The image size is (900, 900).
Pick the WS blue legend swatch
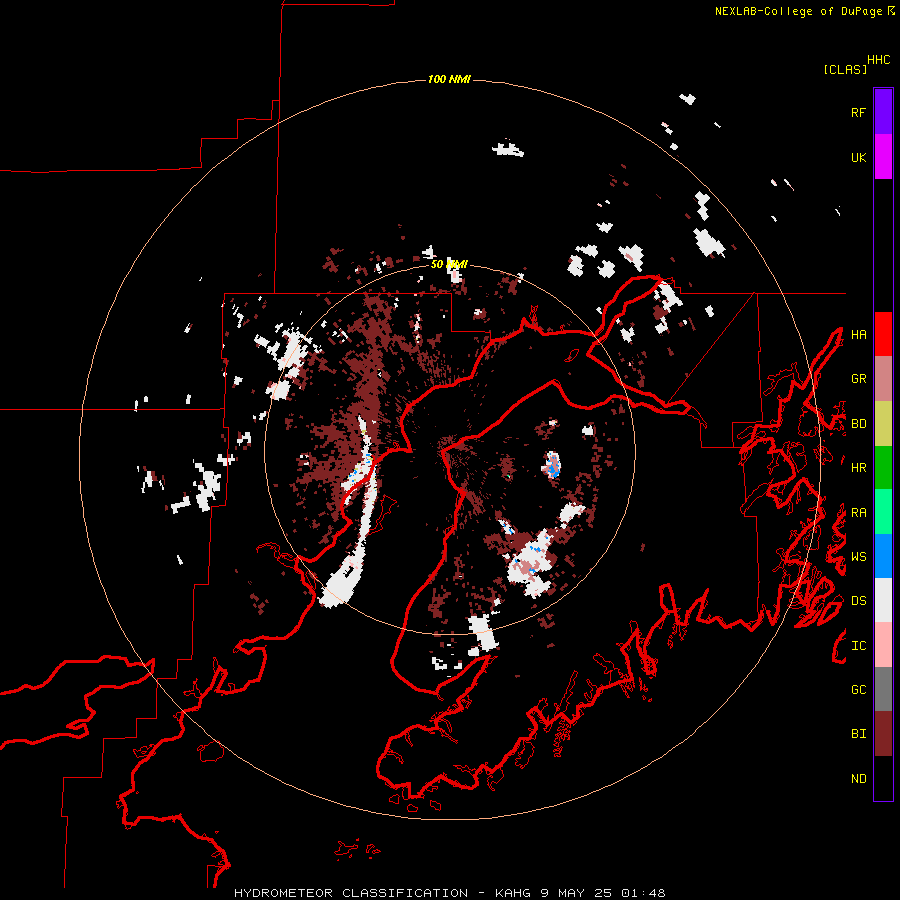coord(883,556)
